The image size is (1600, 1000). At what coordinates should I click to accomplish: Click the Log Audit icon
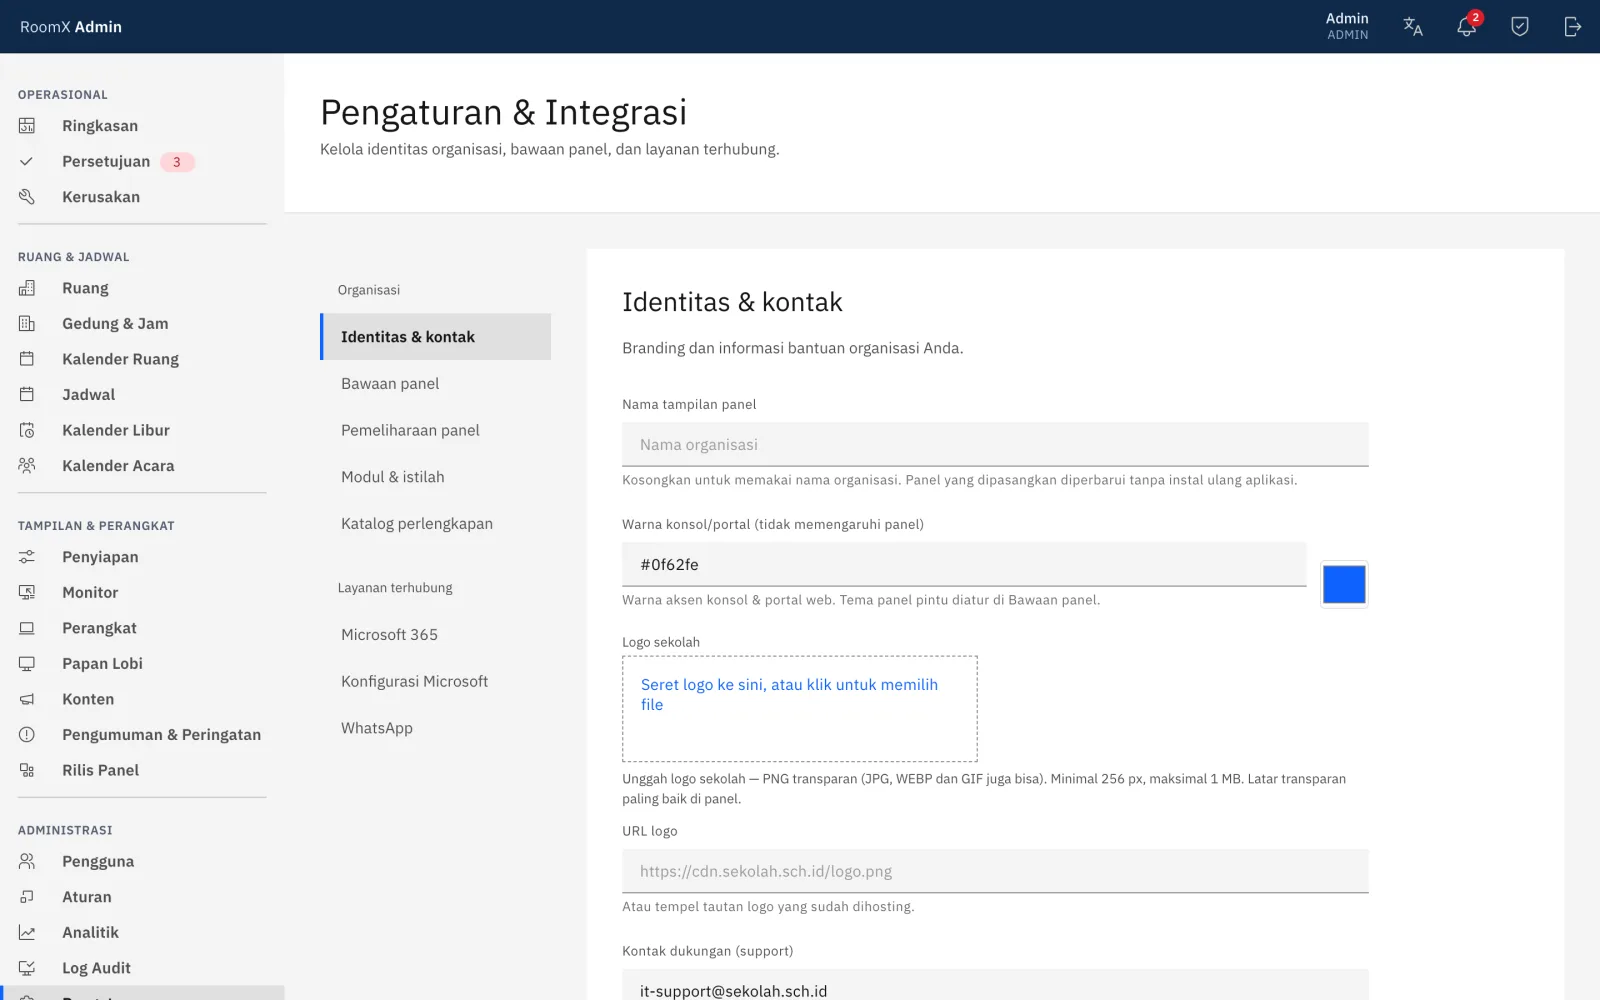click(27, 968)
